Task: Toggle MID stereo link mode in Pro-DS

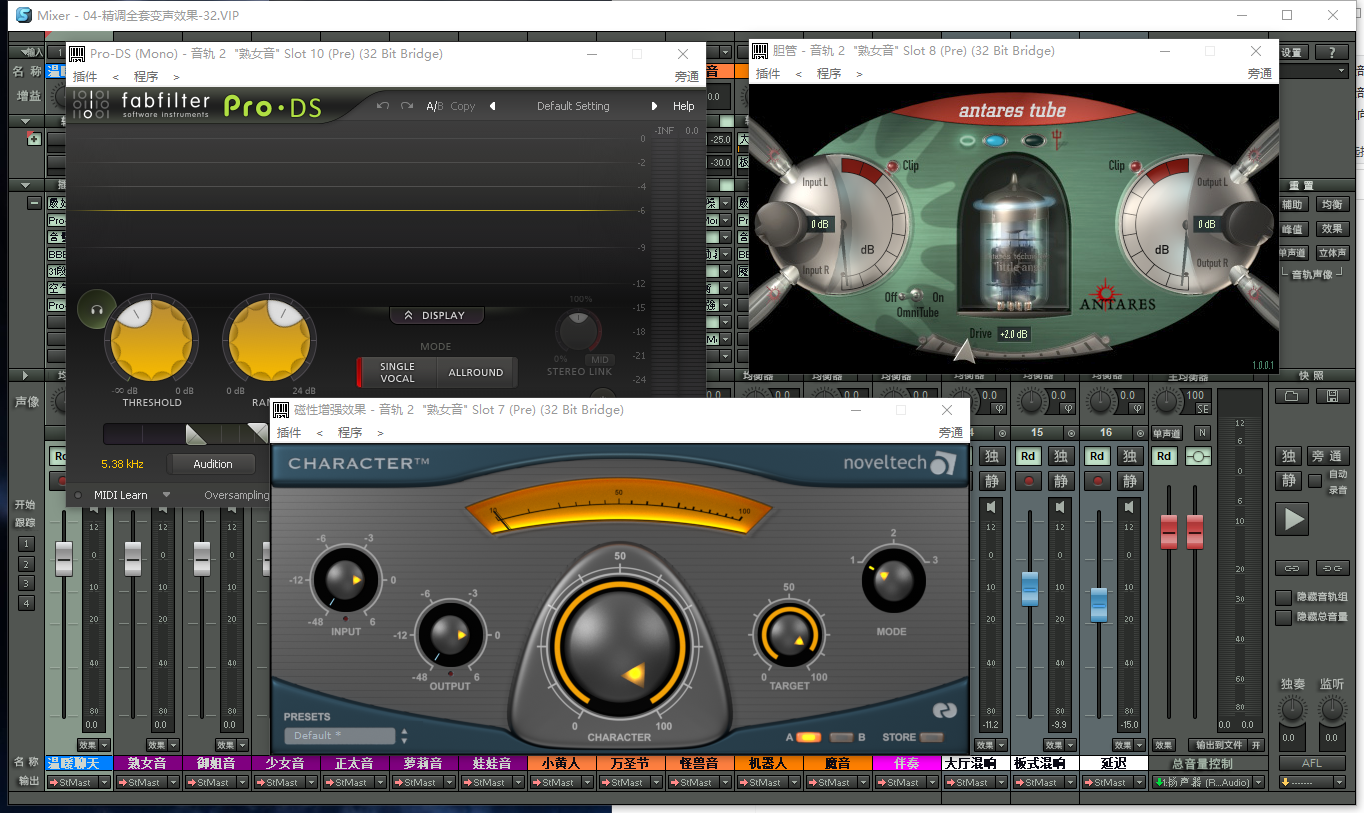Action: 599,360
